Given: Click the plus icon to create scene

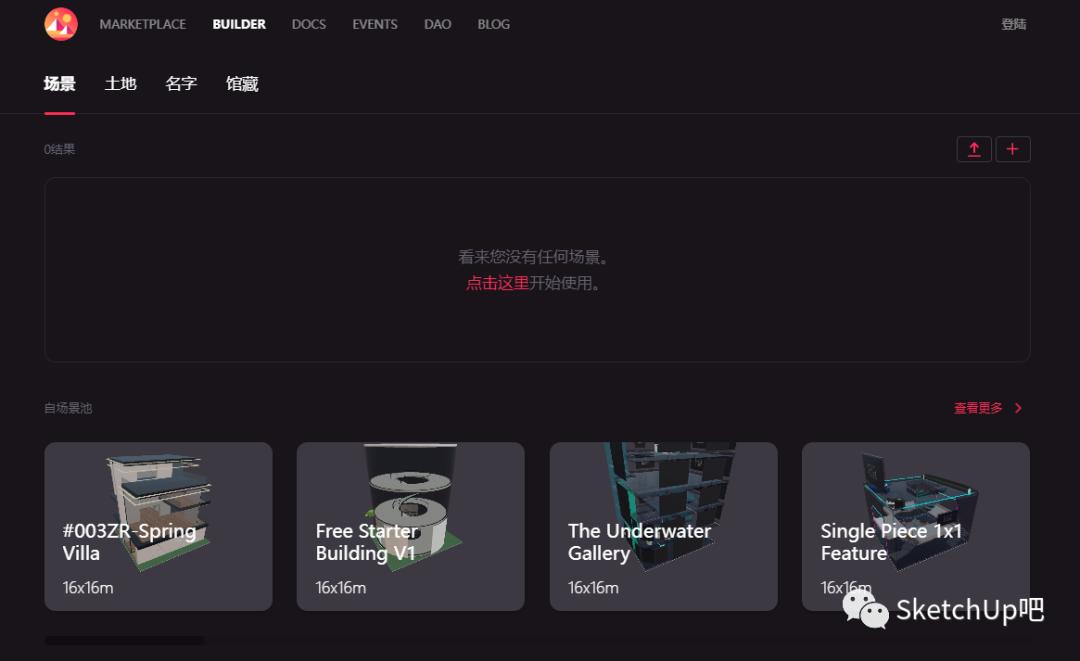Looking at the screenshot, I should (1012, 149).
